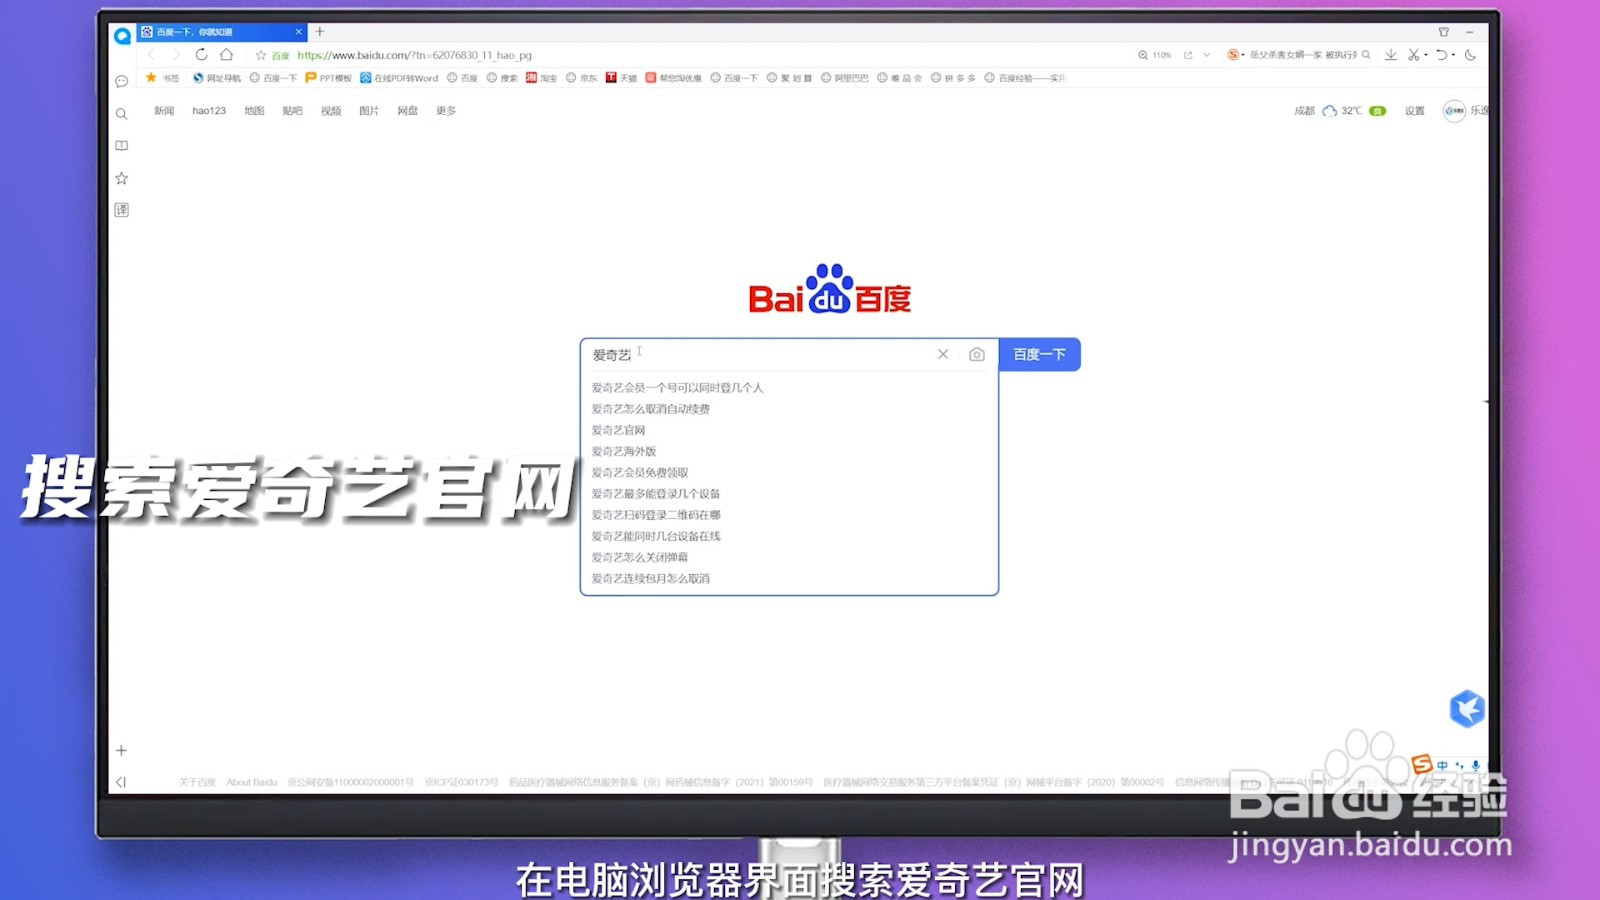Open Baidu 网盘 nav link
This screenshot has height=900, width=1600.
click(407, 111)
